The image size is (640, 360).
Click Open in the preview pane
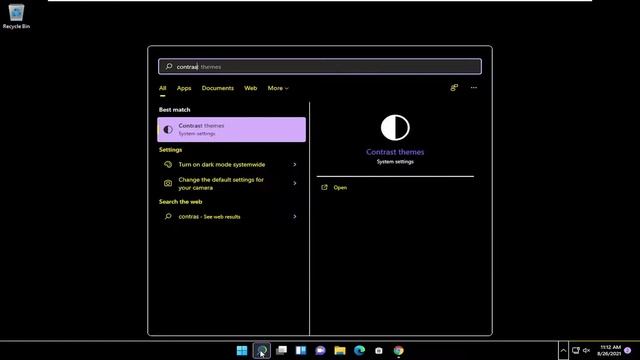[x=340, y=188]
